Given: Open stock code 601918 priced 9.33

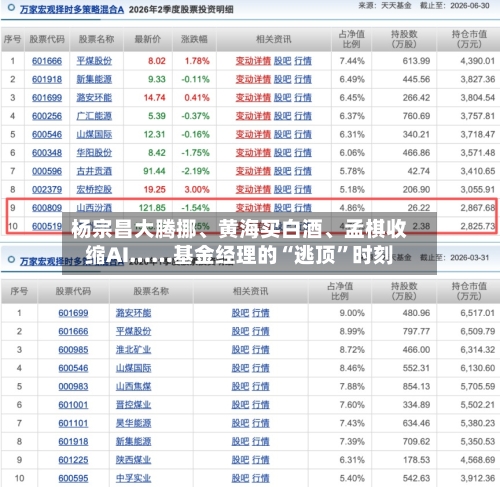Looking at the screenshot, I should pos(47,79).
